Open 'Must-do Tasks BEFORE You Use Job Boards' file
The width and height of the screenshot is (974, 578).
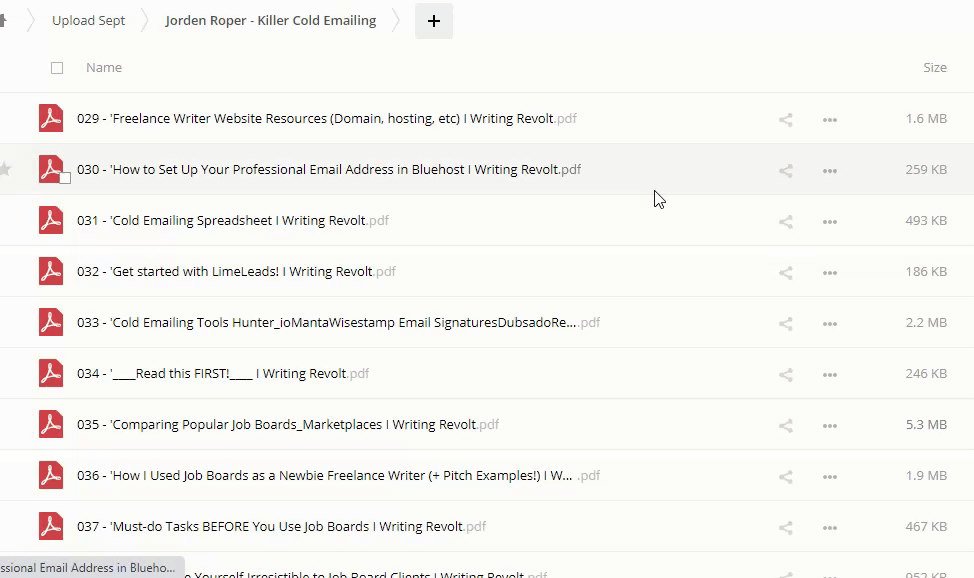pos(270,527)
